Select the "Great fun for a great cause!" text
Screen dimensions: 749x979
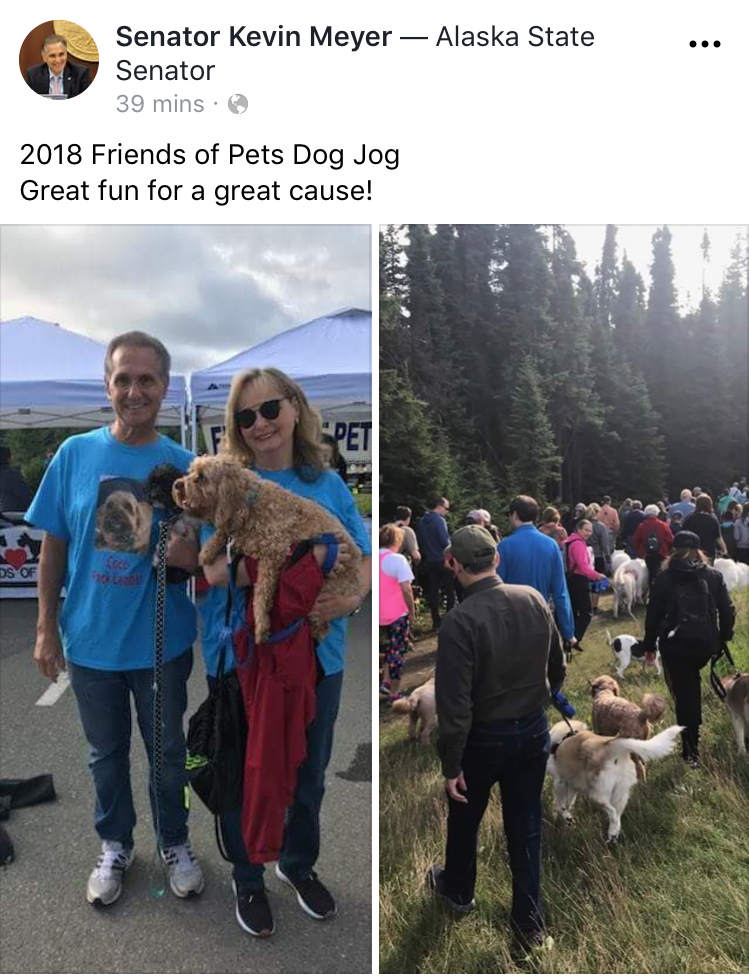(196, 190)
